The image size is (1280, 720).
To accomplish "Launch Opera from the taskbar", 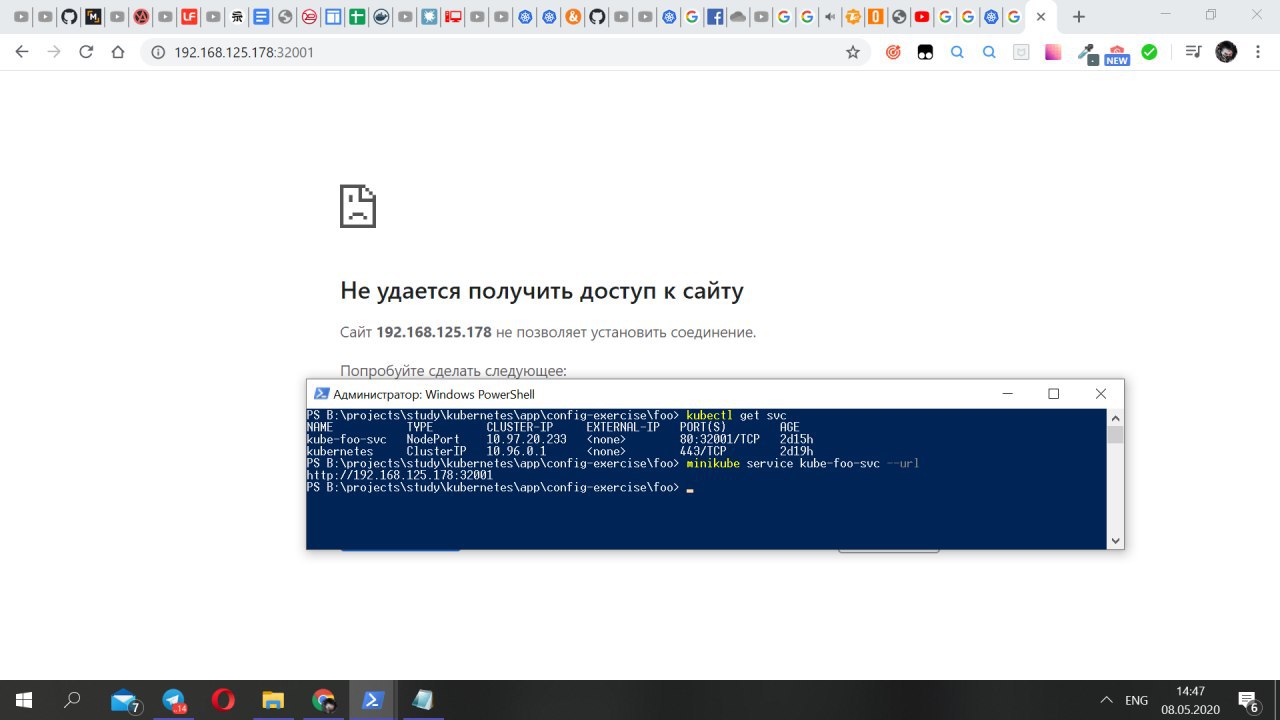I will click(x=224, y=700).
